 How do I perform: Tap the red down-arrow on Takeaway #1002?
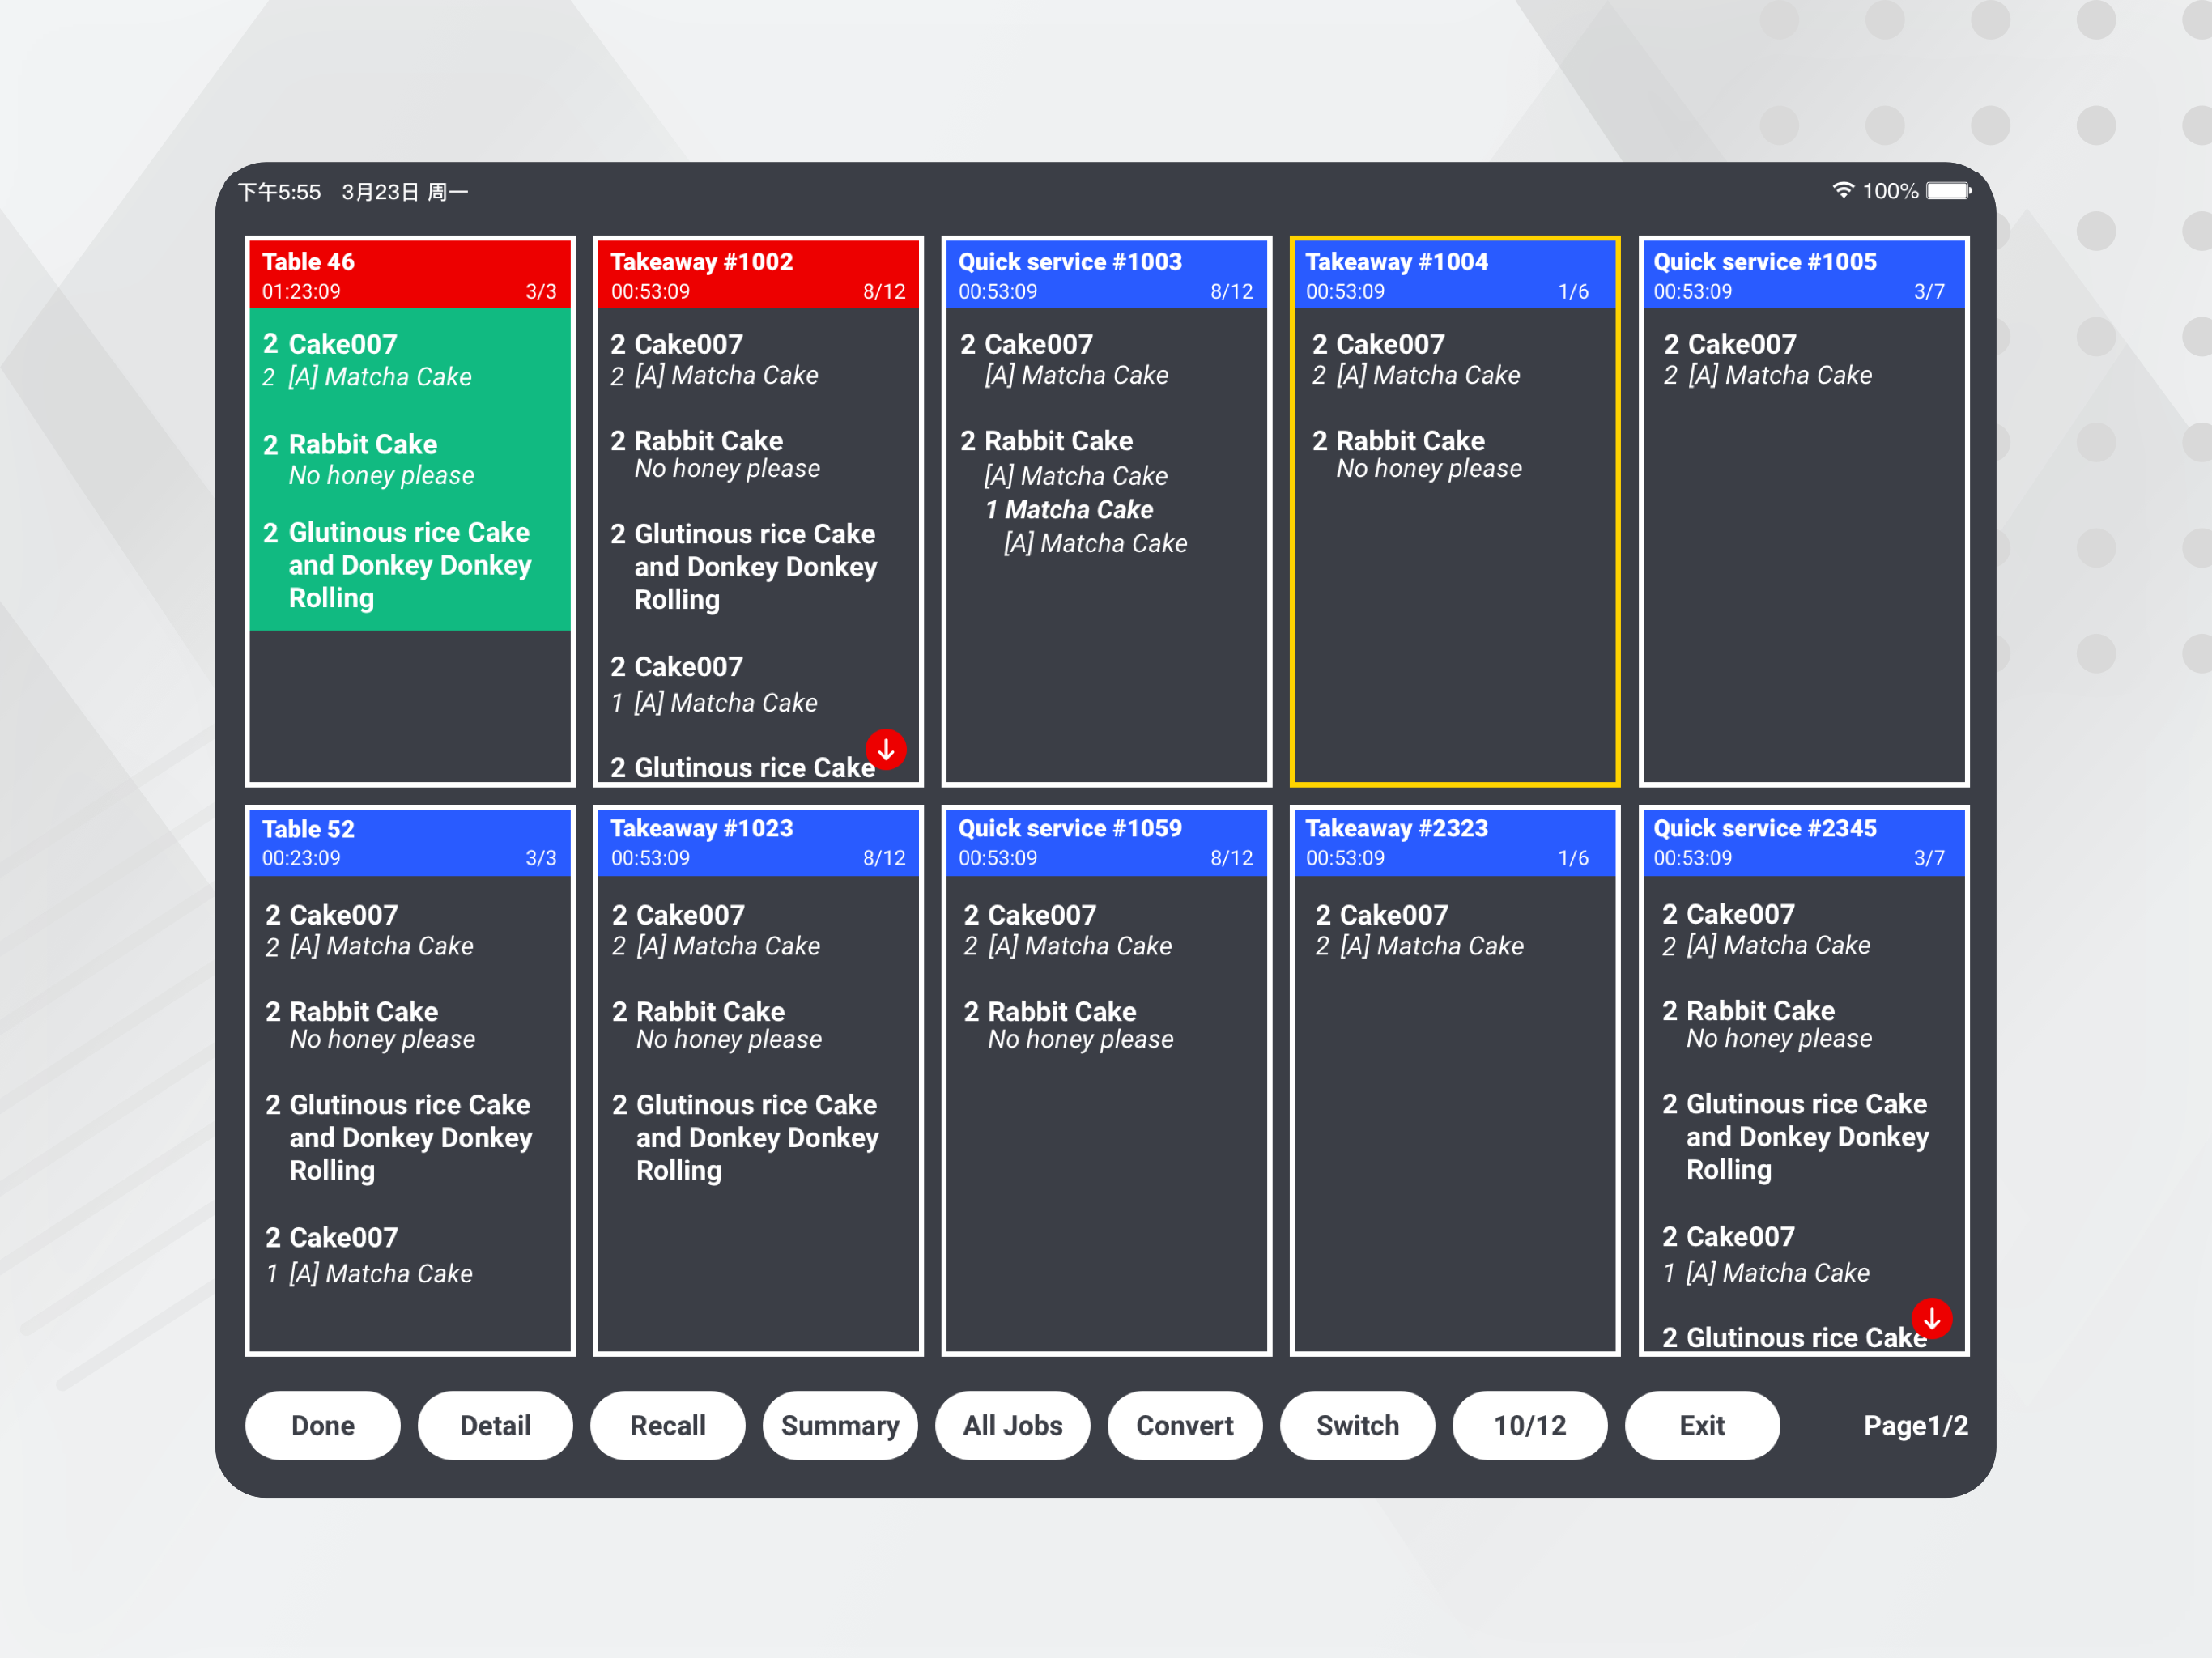[885, 749]
